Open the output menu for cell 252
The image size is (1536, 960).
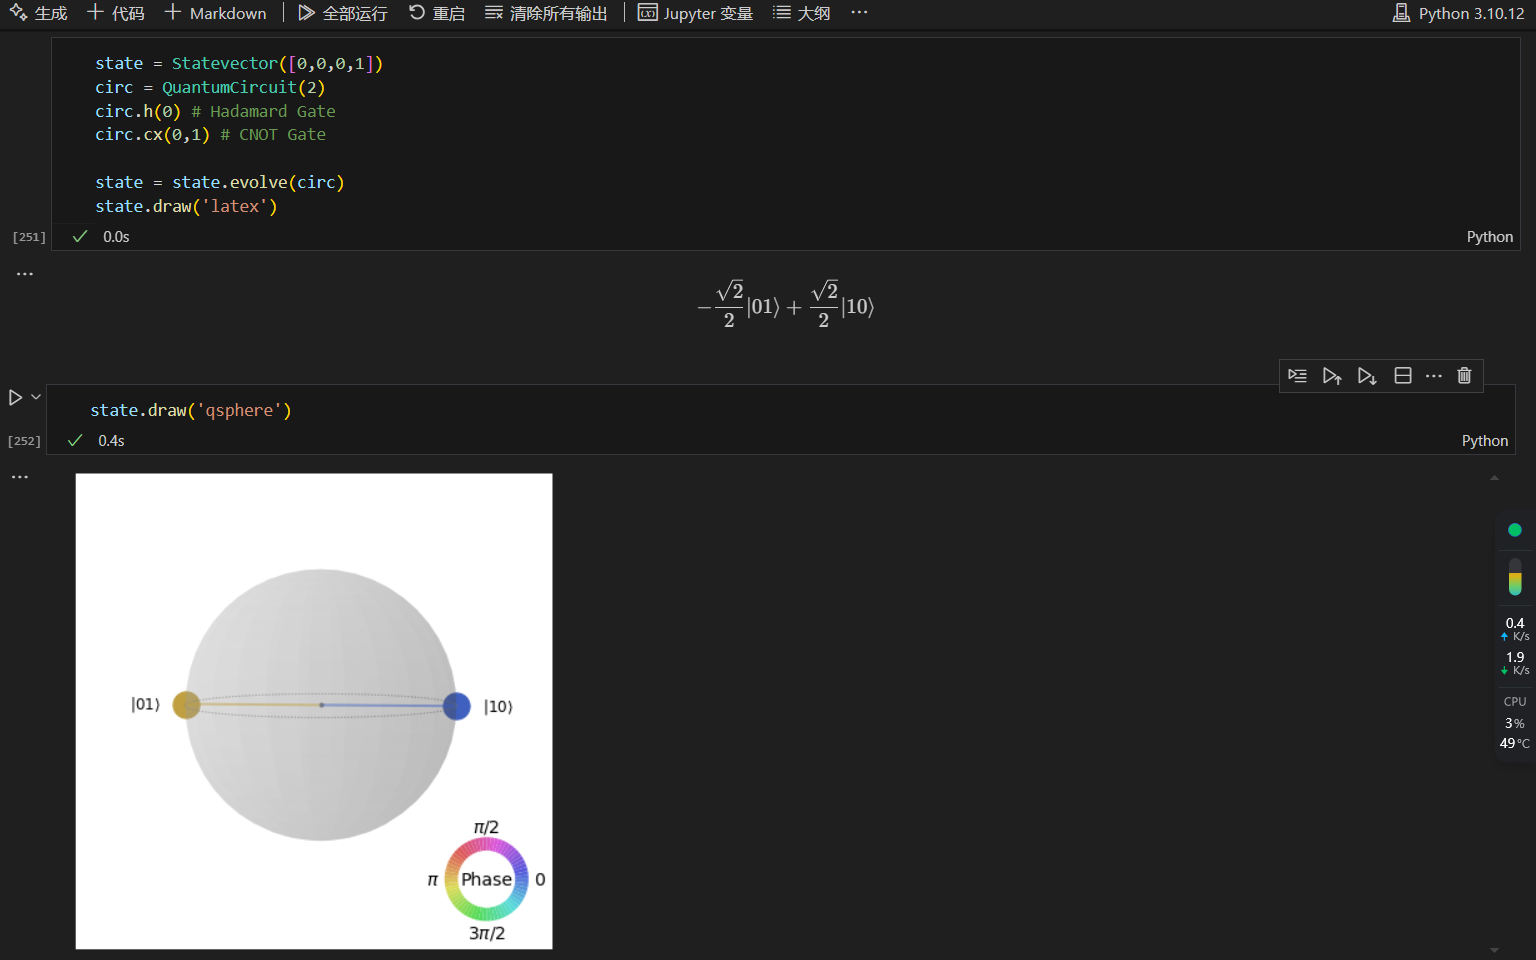[x=20, y=477]
